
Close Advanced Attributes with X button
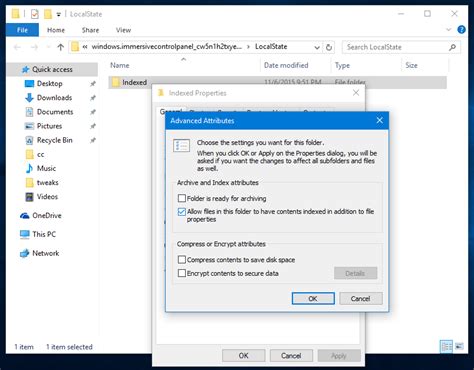pyautogui.click(x=379, y=120)
